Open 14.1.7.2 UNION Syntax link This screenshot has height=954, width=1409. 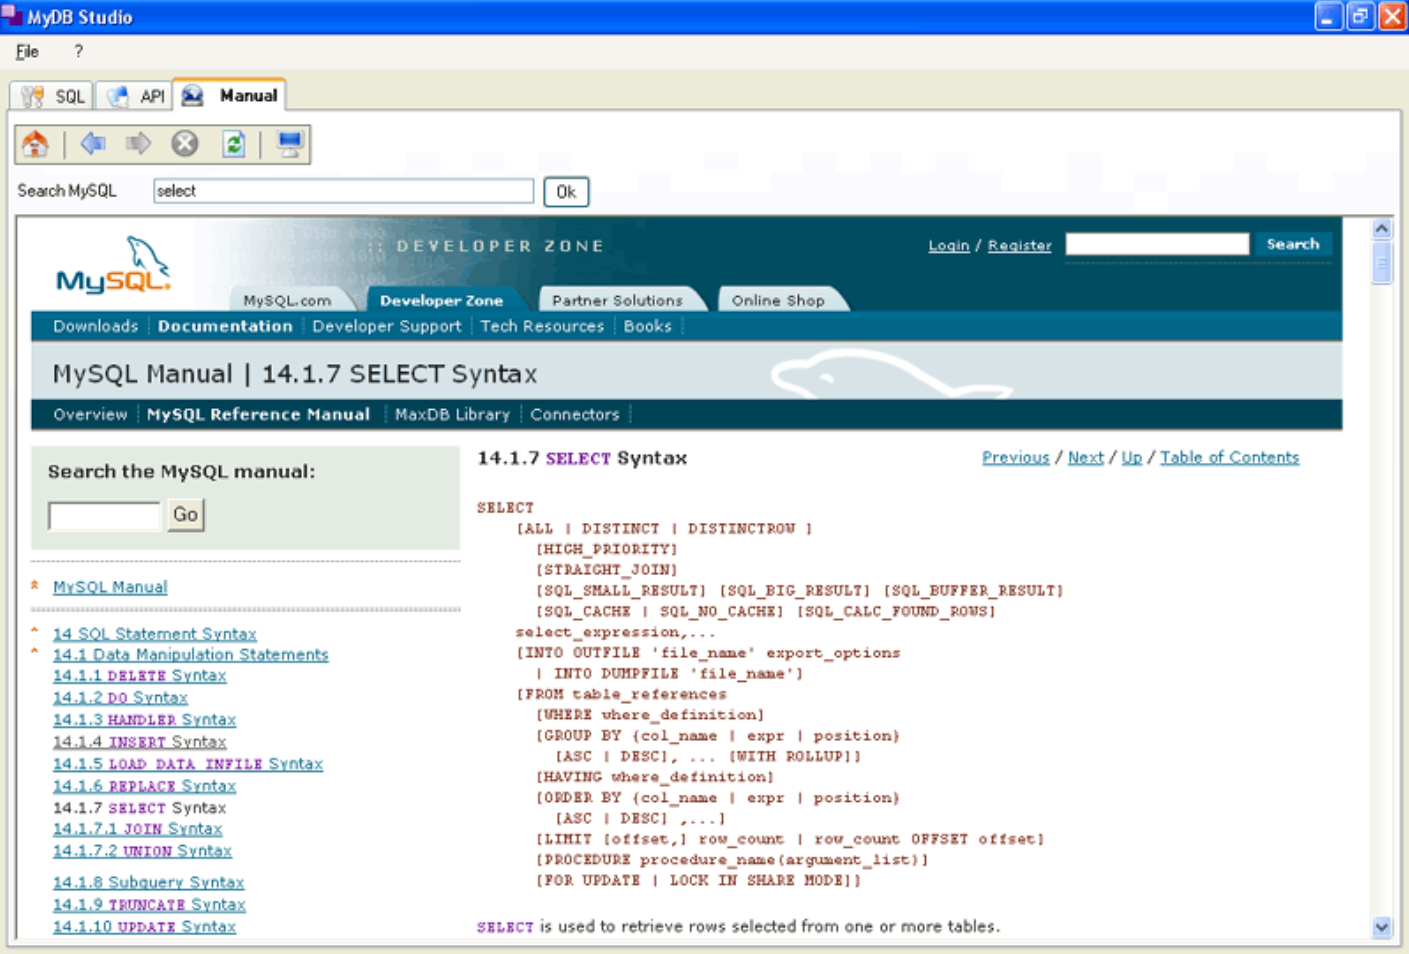[x=142, y=851]
